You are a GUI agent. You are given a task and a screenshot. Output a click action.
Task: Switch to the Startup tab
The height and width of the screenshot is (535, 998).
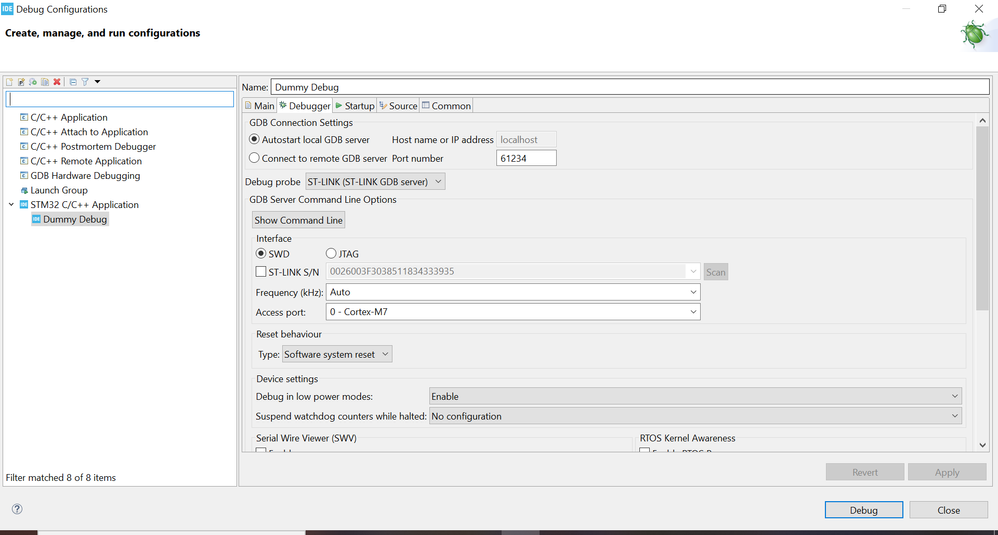pyautogui.click(x=355, y=106)
